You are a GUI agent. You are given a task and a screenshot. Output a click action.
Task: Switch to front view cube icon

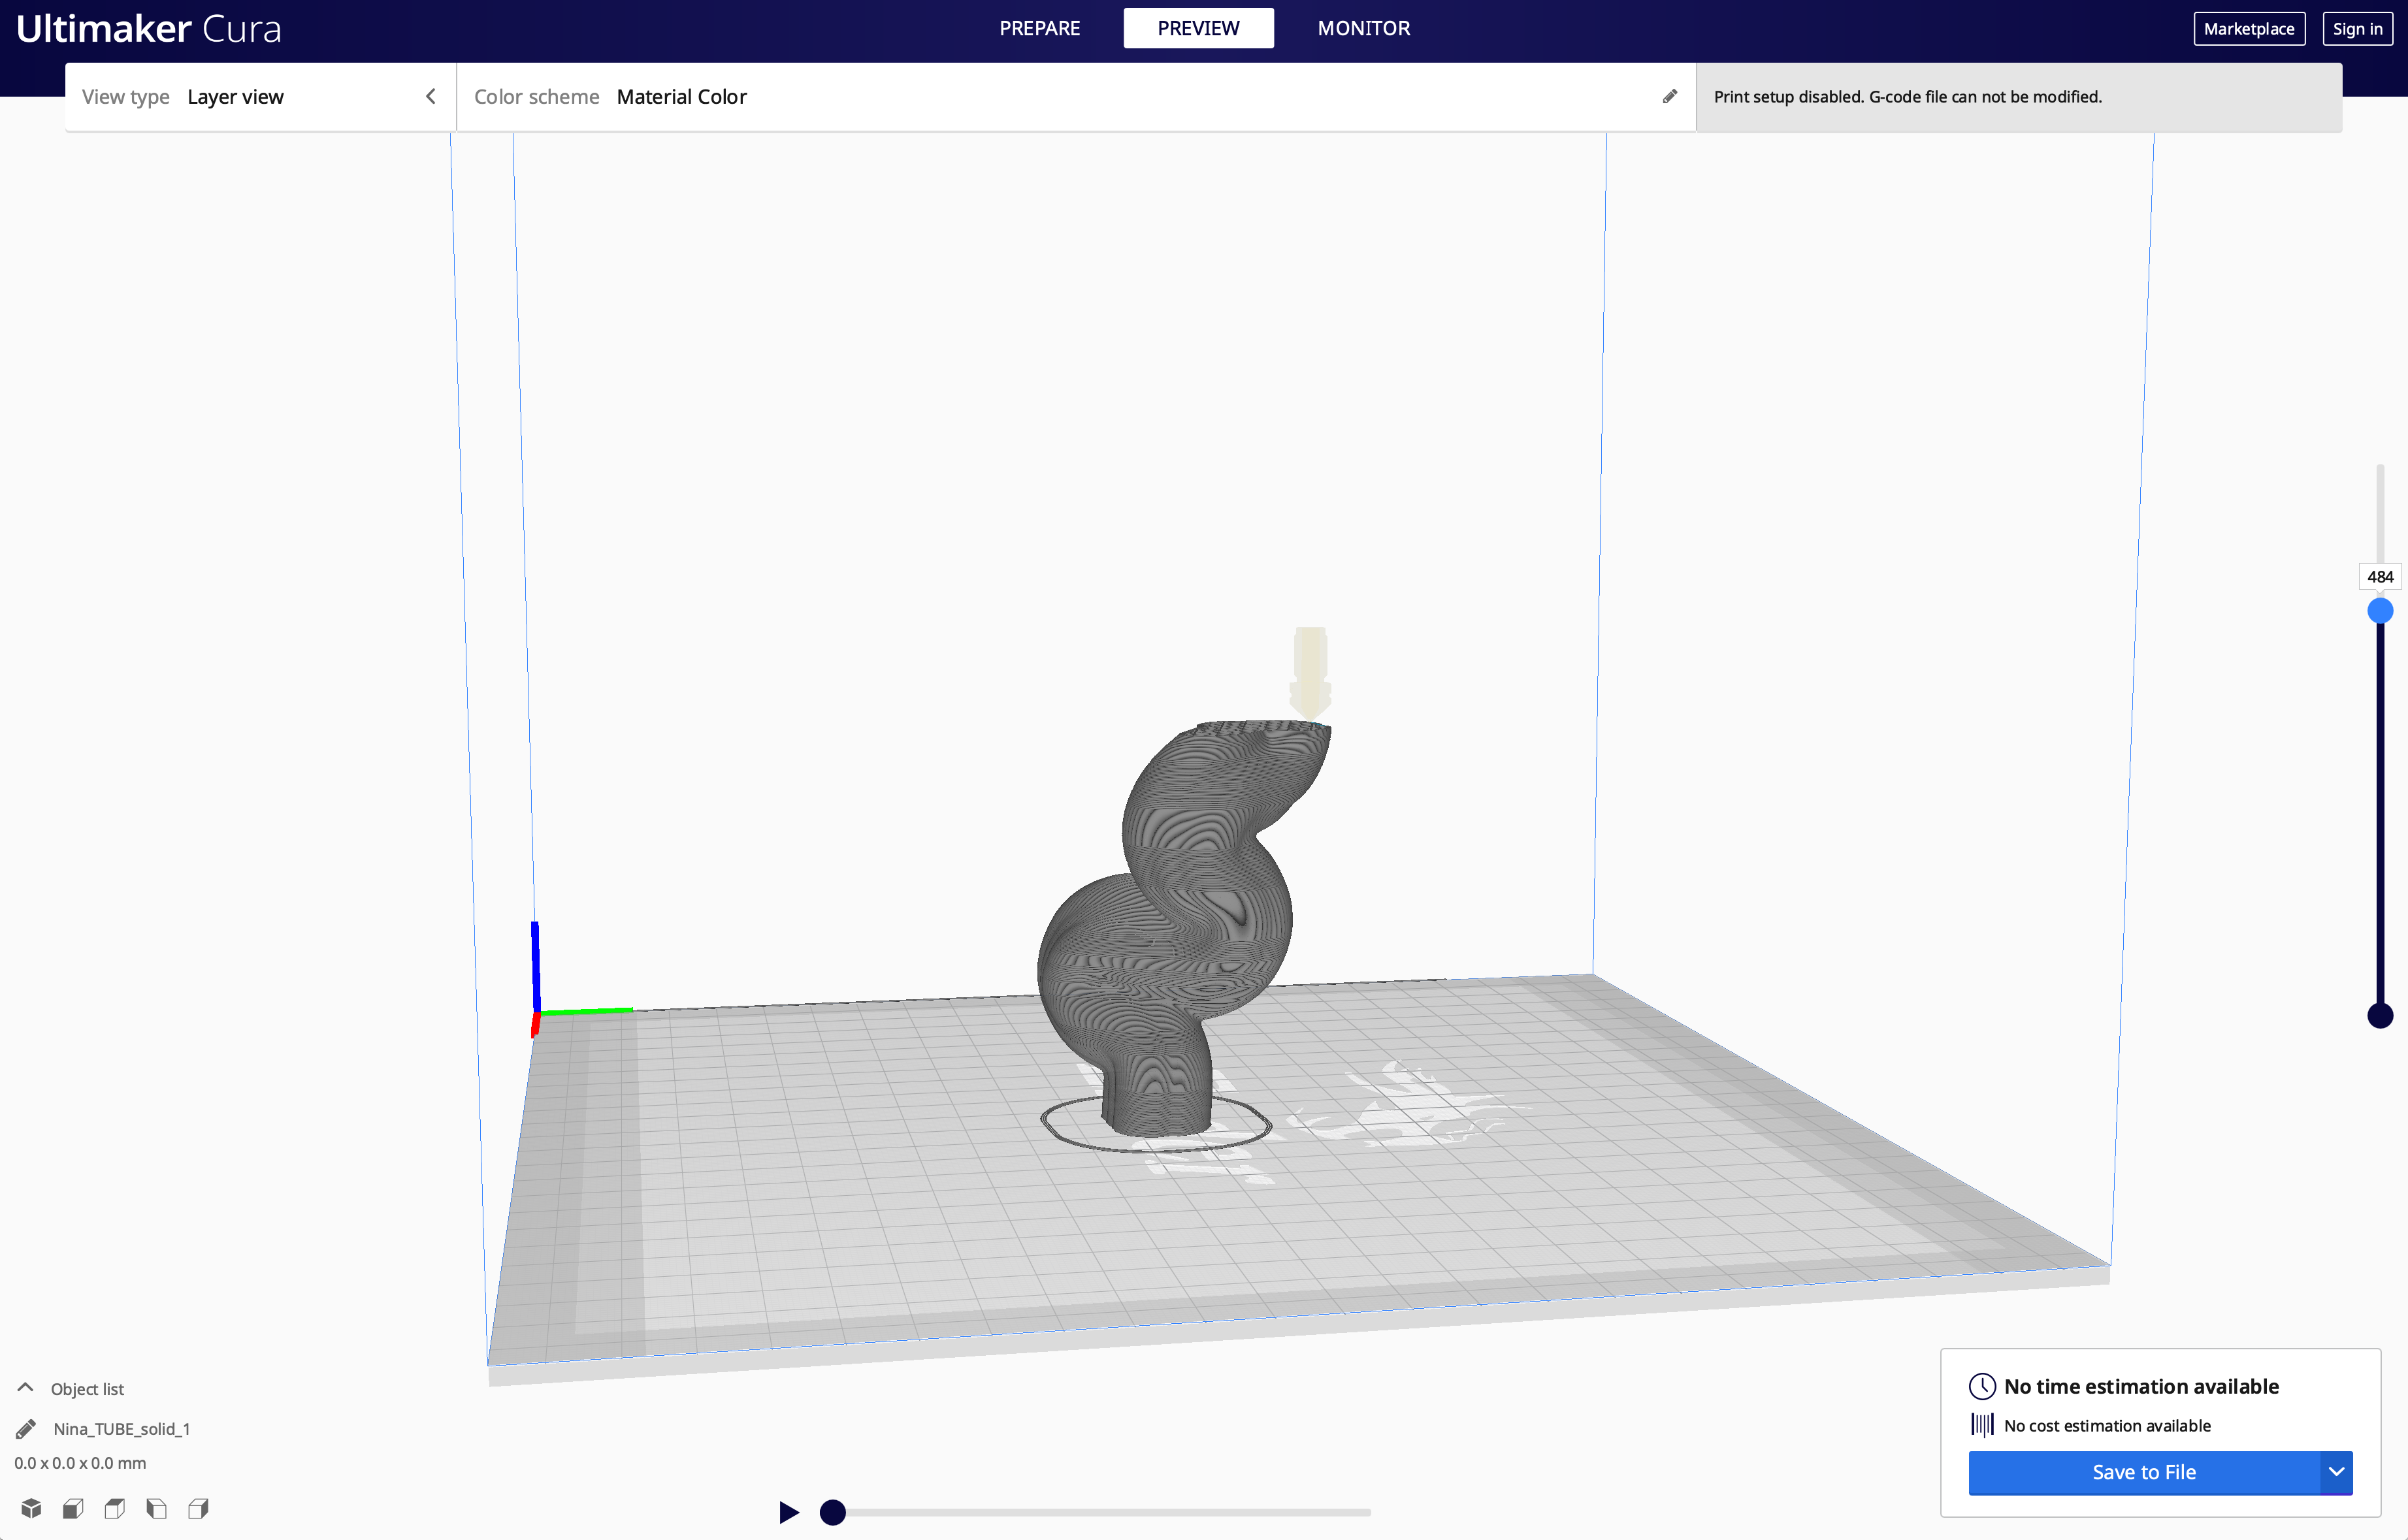(73, 1508)
